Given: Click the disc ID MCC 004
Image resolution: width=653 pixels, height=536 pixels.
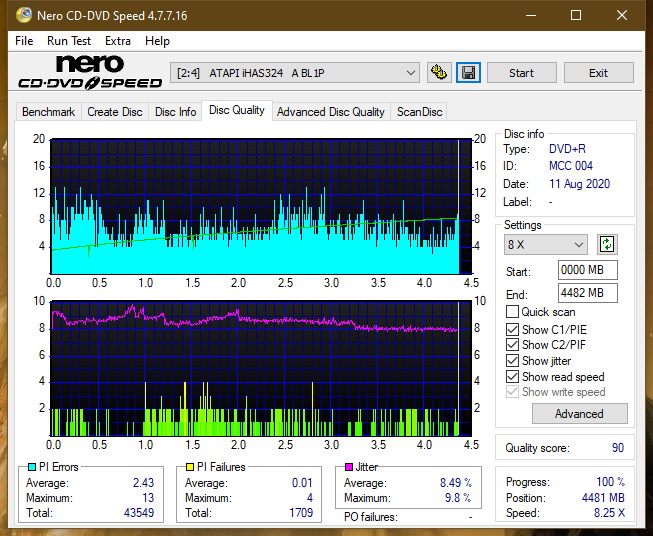Looking at the screenshot, I should tap(571, 166).
